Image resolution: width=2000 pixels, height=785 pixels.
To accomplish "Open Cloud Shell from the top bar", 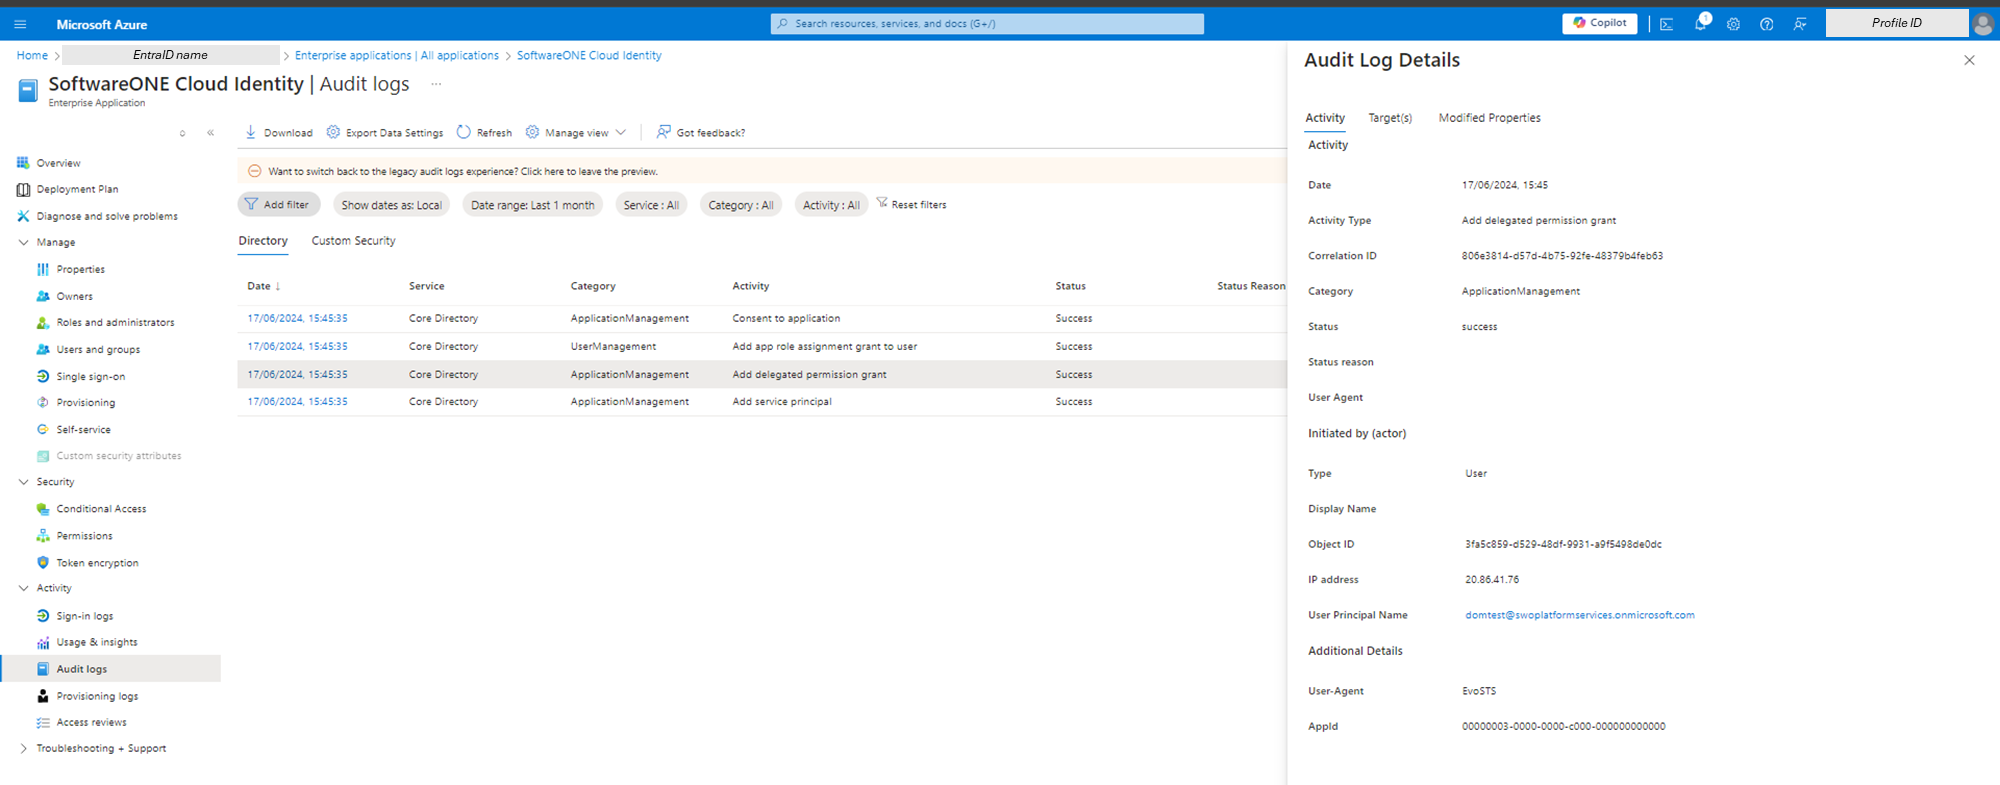I will (1666, 24).
